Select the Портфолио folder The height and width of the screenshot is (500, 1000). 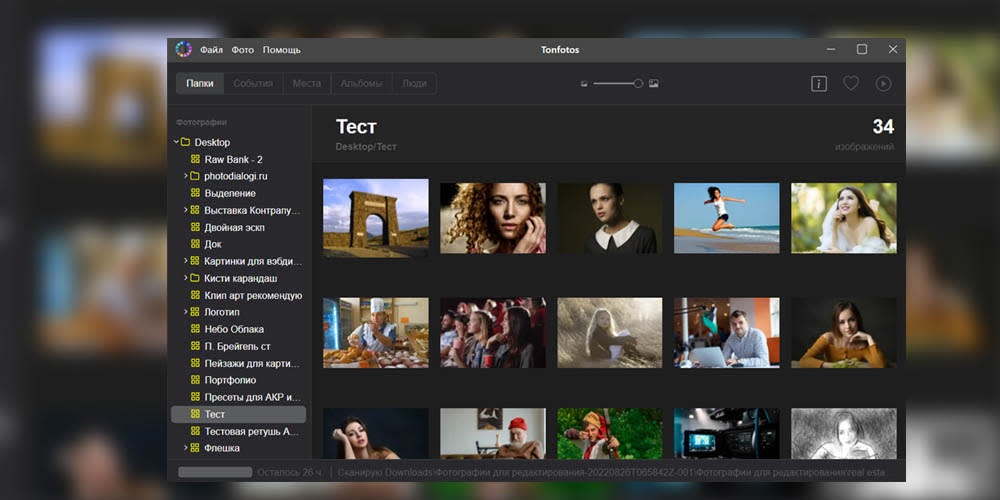[230, 380]
